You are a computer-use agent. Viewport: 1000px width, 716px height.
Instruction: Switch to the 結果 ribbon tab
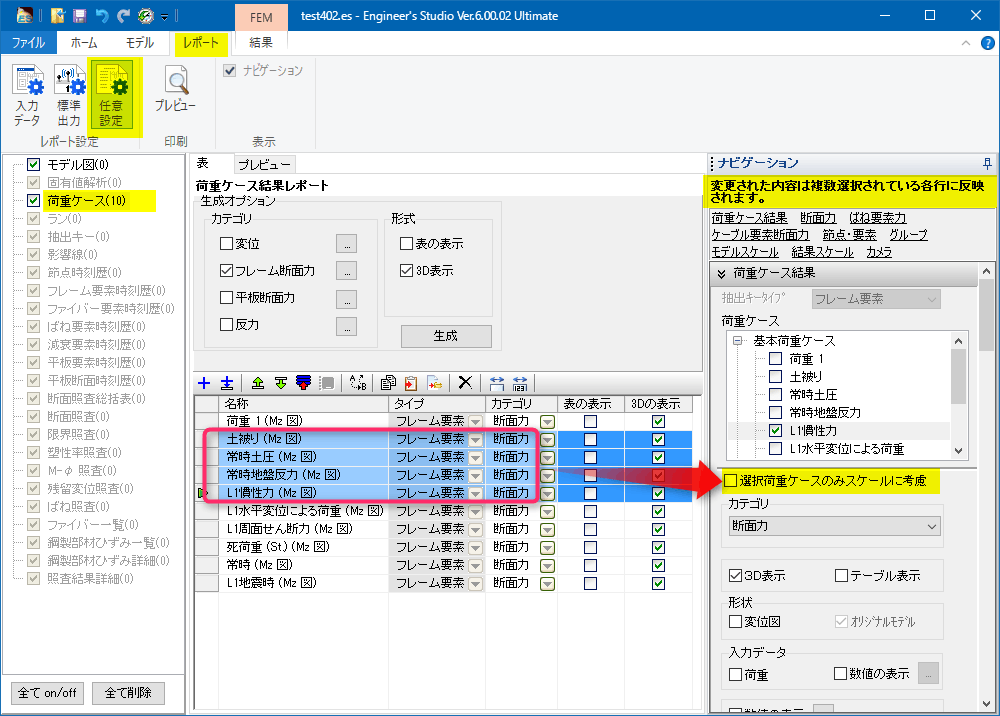[x=260, y=42]
